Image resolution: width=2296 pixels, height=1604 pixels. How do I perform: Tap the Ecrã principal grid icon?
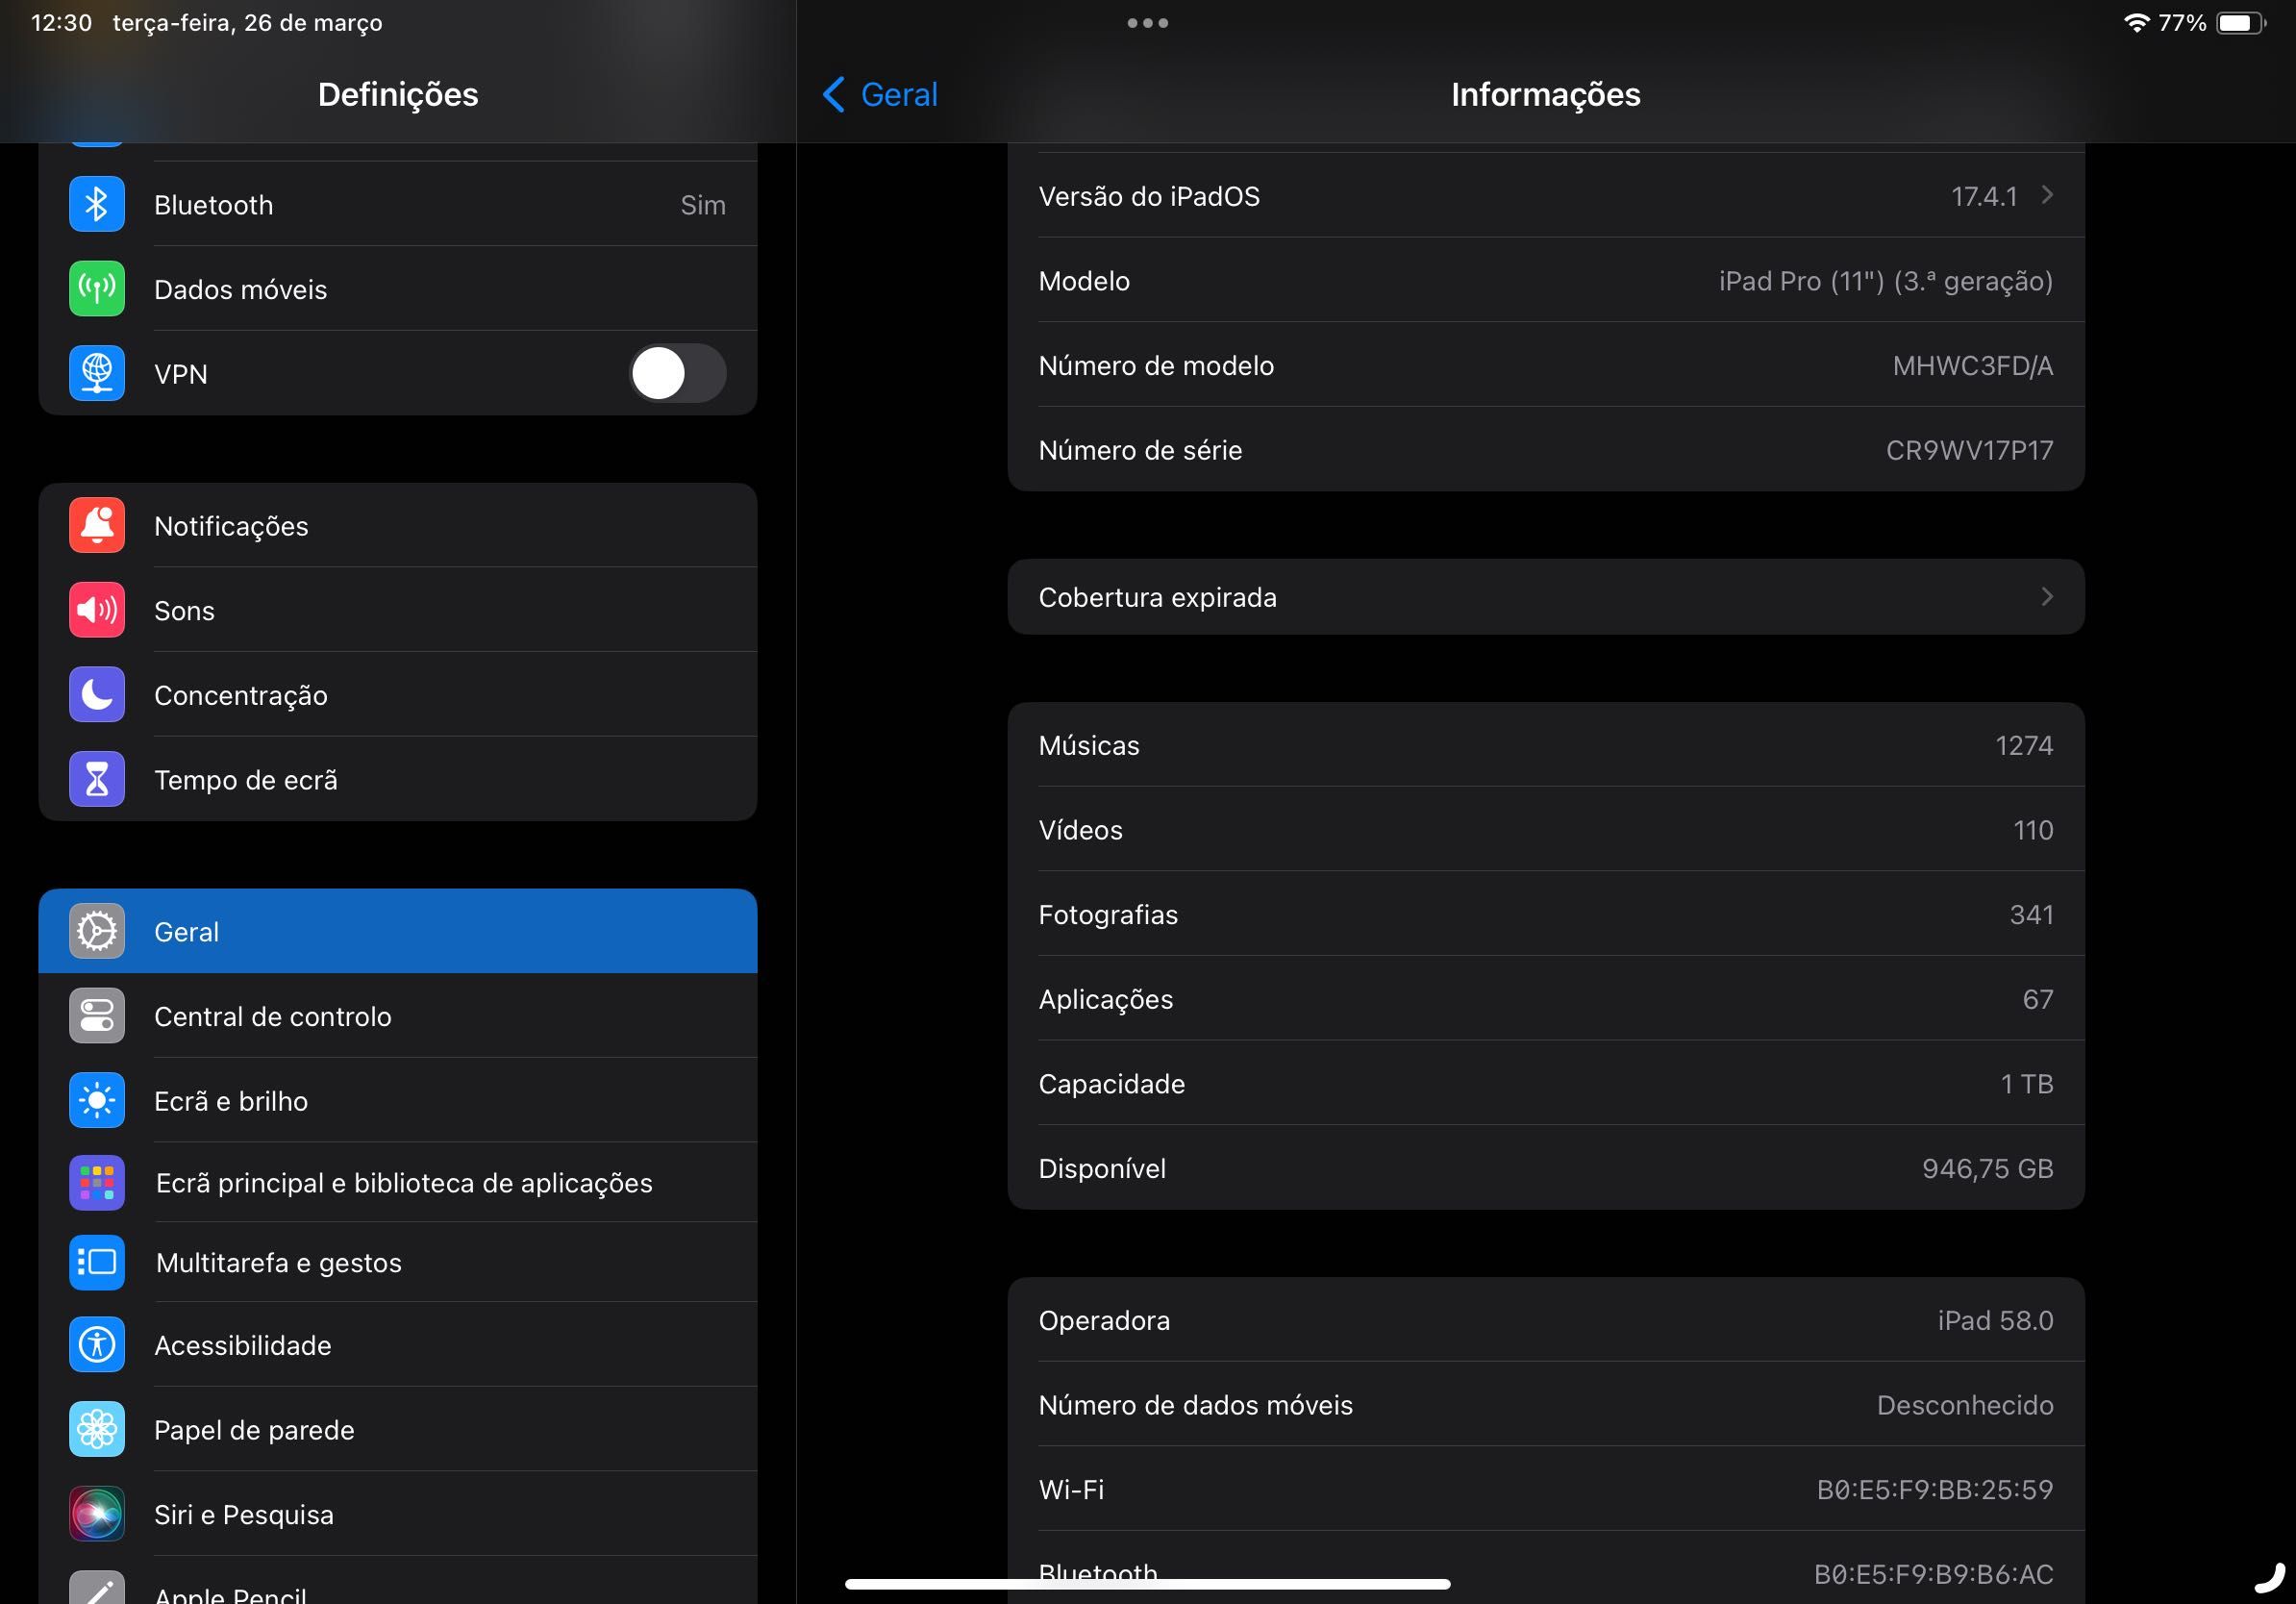point(97,1182)
